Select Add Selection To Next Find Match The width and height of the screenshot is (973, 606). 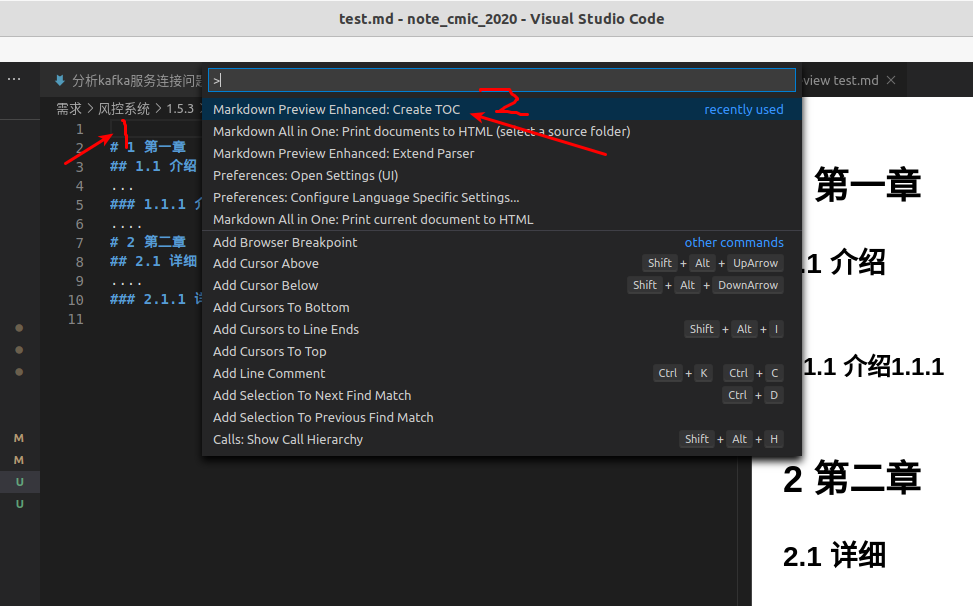(x=501, y=396)
